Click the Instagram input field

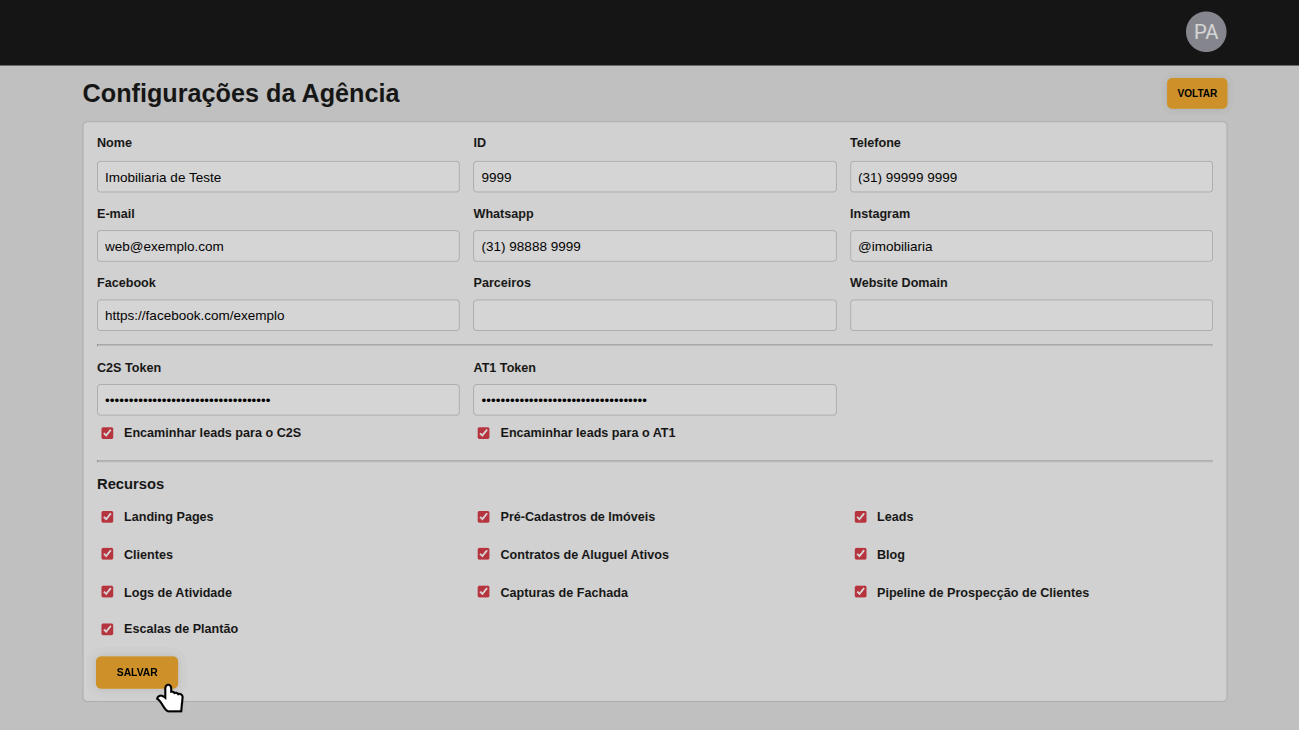tap(1031, 246)
